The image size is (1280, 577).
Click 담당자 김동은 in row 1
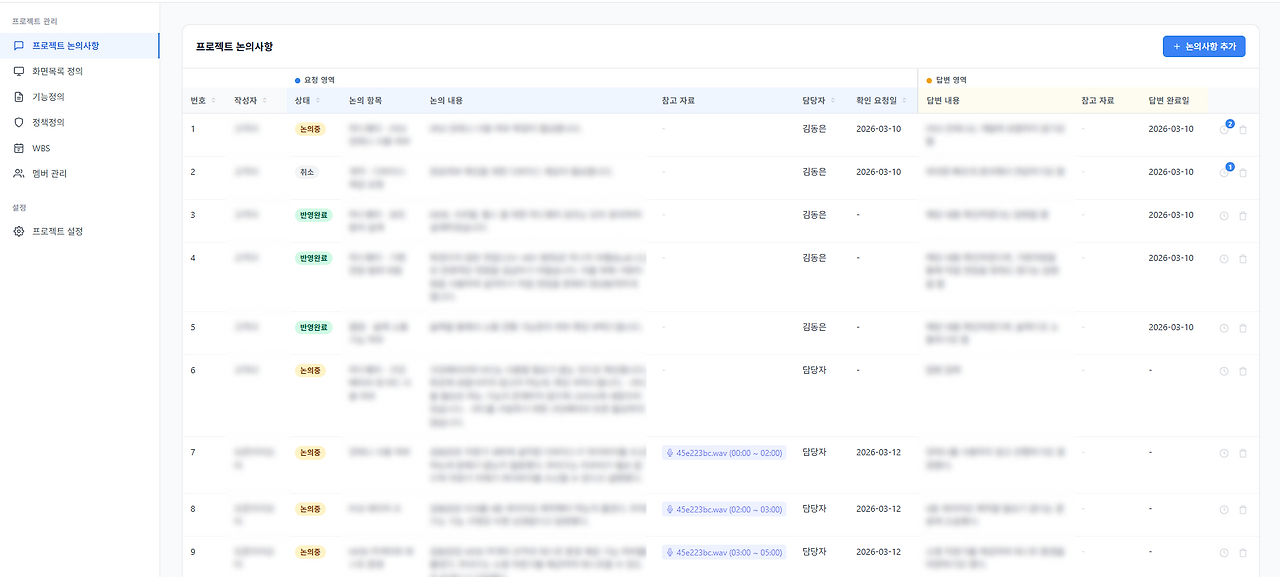[x=814, y=129]
